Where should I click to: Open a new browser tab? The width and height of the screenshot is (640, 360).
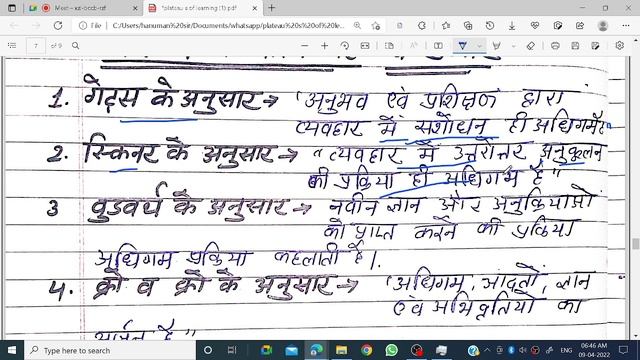tap(271, 8)
